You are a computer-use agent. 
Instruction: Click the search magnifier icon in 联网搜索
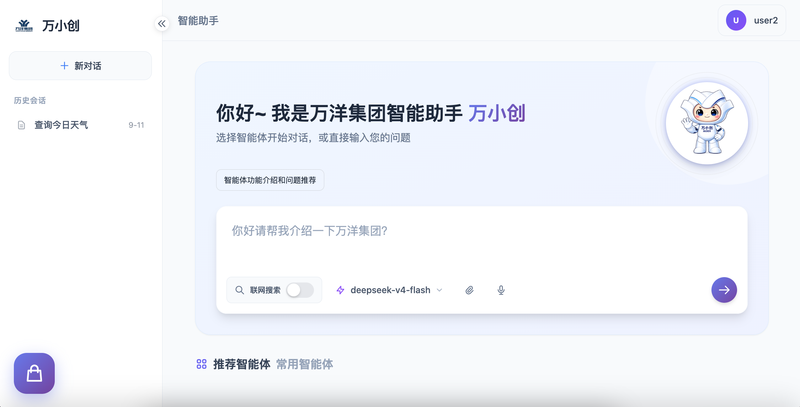[x=239, y=290]
